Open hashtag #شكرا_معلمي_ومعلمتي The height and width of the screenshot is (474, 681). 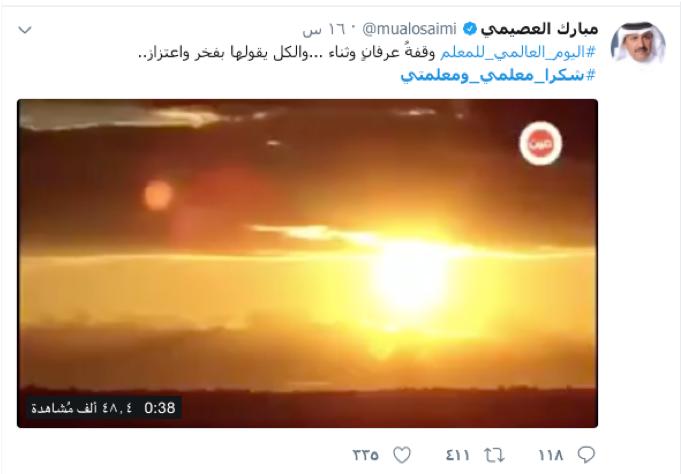498,75
